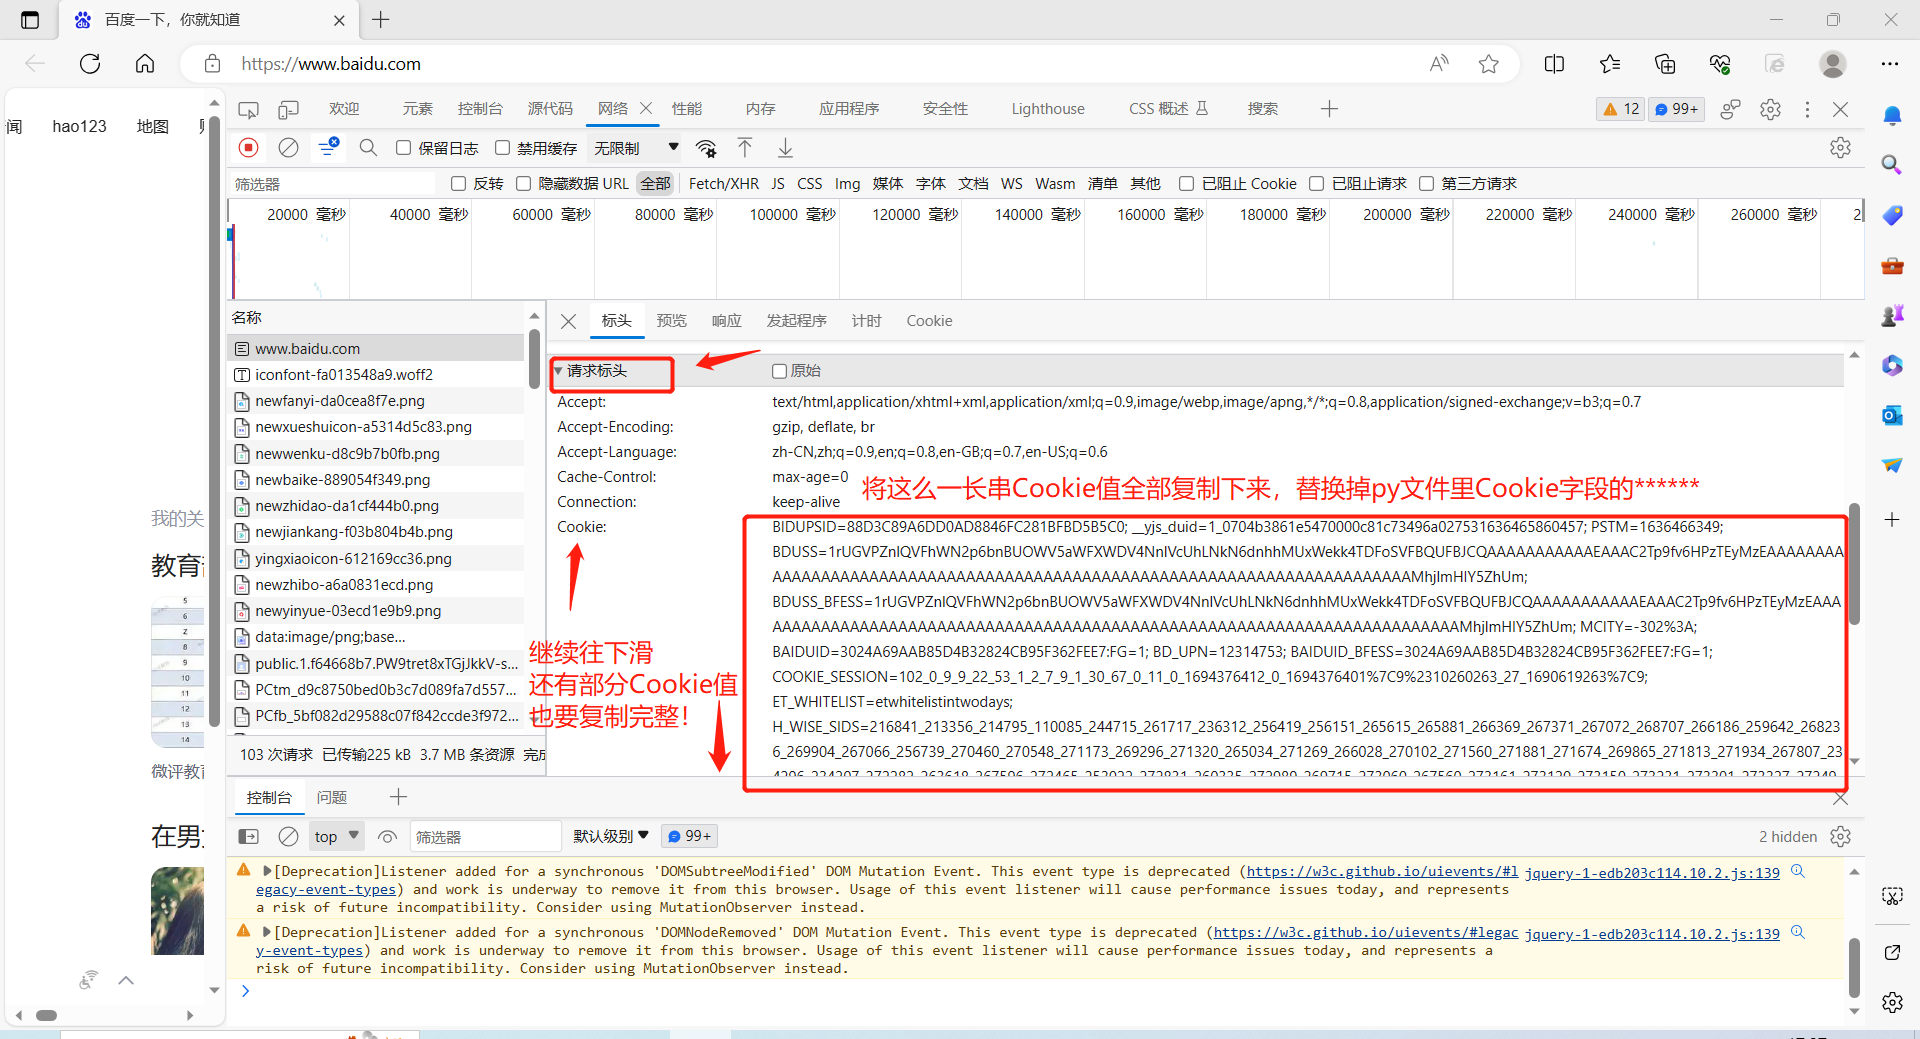
Task: Check hide data URLs checkbox
Action: click(523, 183)
